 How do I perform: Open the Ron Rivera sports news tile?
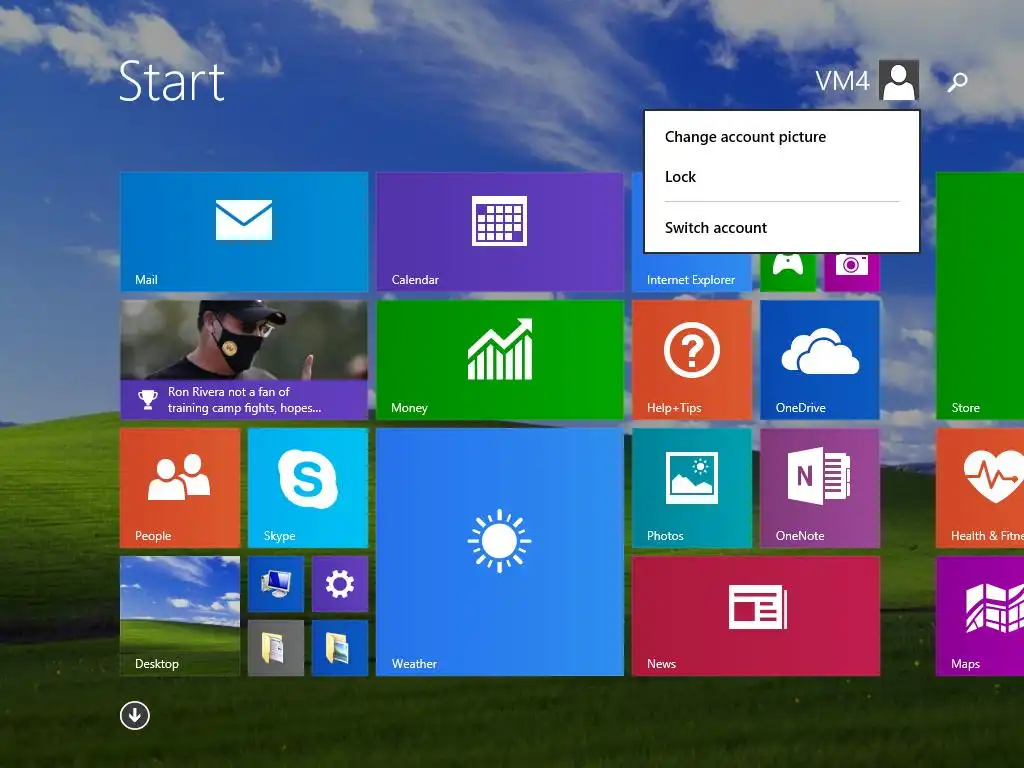(244, 359)
